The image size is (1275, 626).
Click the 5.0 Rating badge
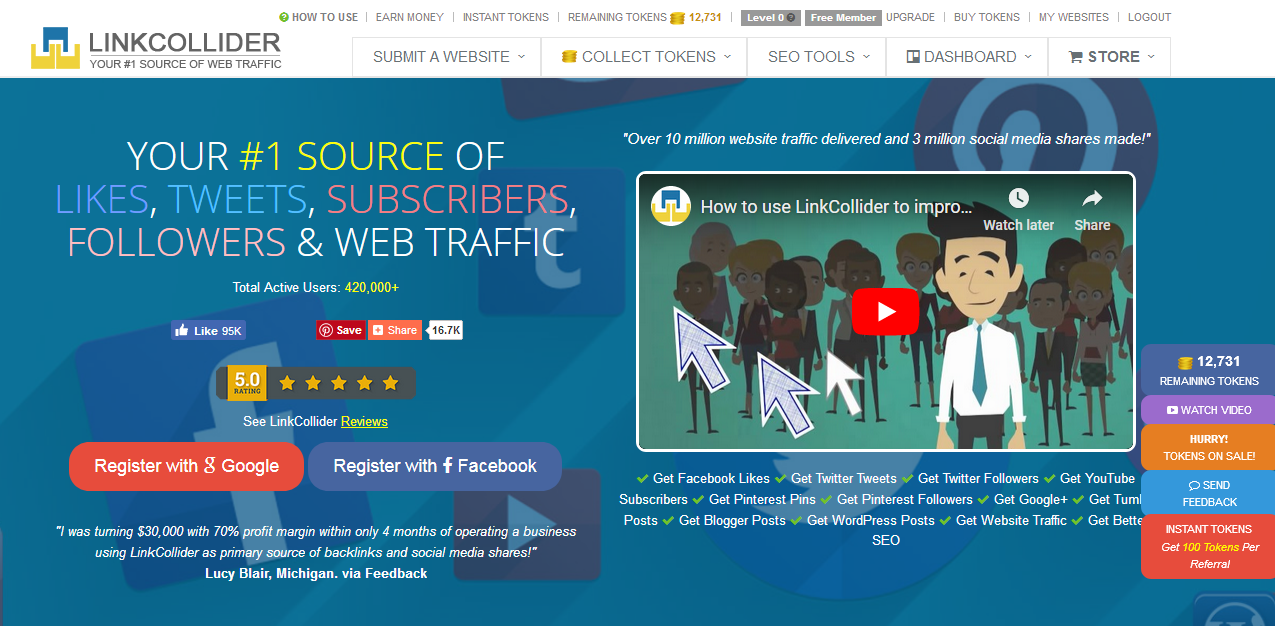(x=247, y=383)
